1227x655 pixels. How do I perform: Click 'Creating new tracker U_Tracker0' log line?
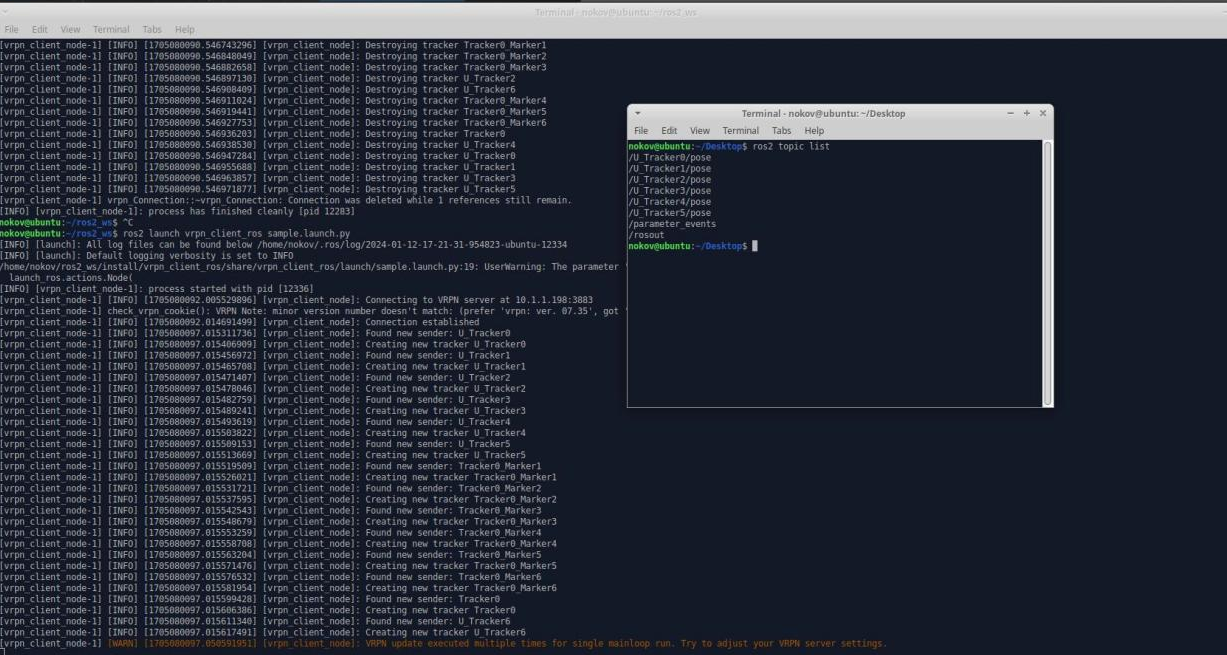[263, 344]
